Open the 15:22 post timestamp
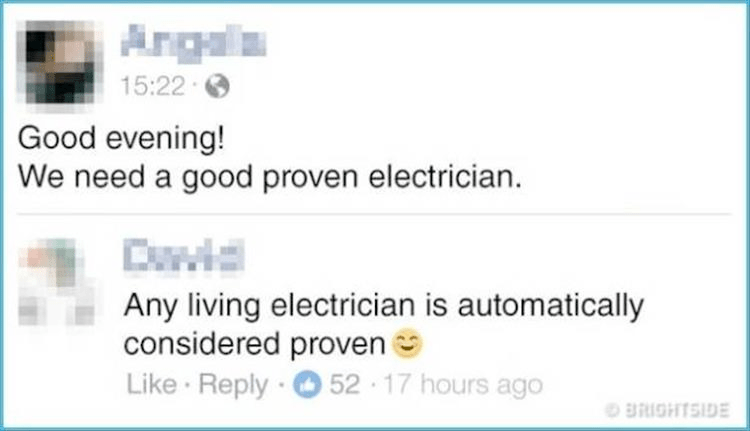750x431 pixels. tap(153, 87)
